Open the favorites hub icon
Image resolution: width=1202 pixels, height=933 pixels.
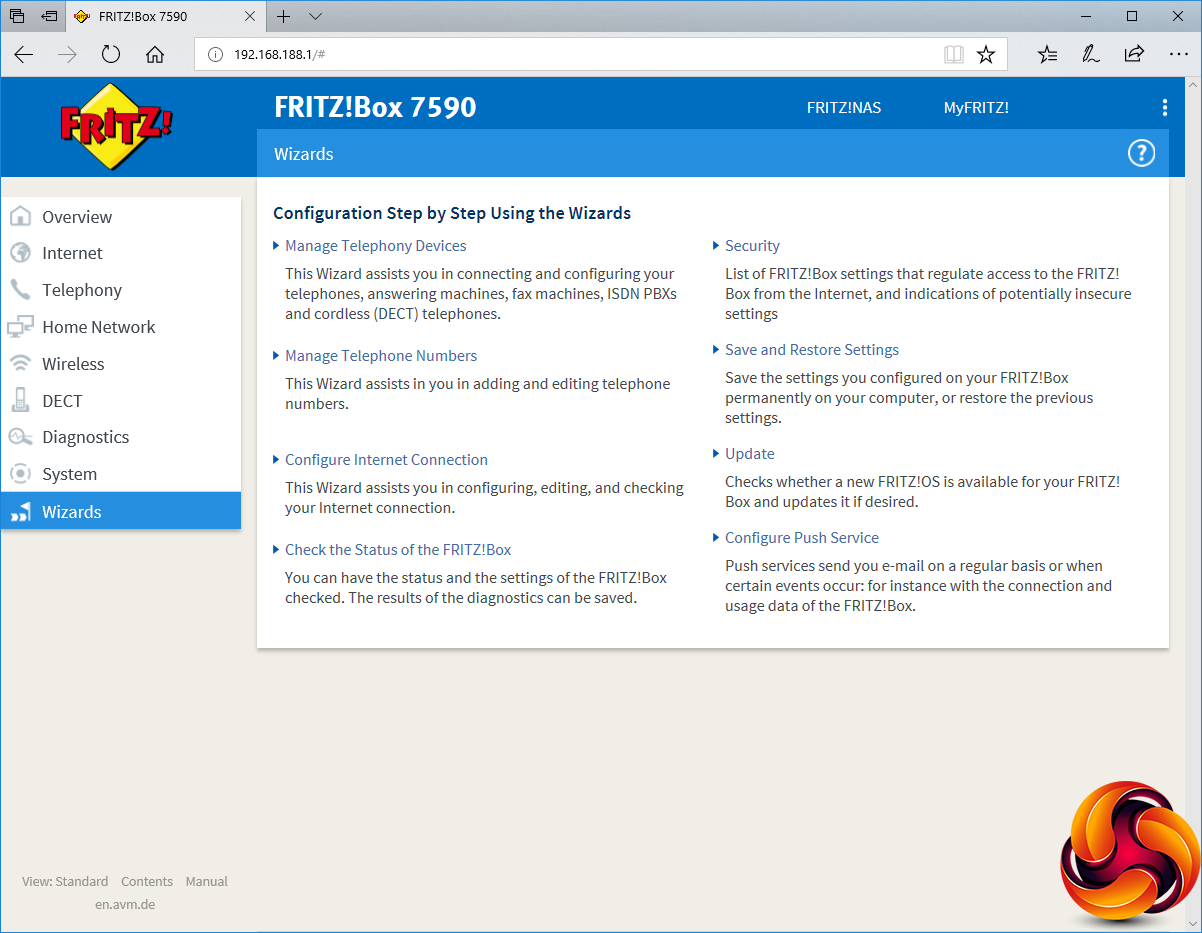coord(1047,55)
